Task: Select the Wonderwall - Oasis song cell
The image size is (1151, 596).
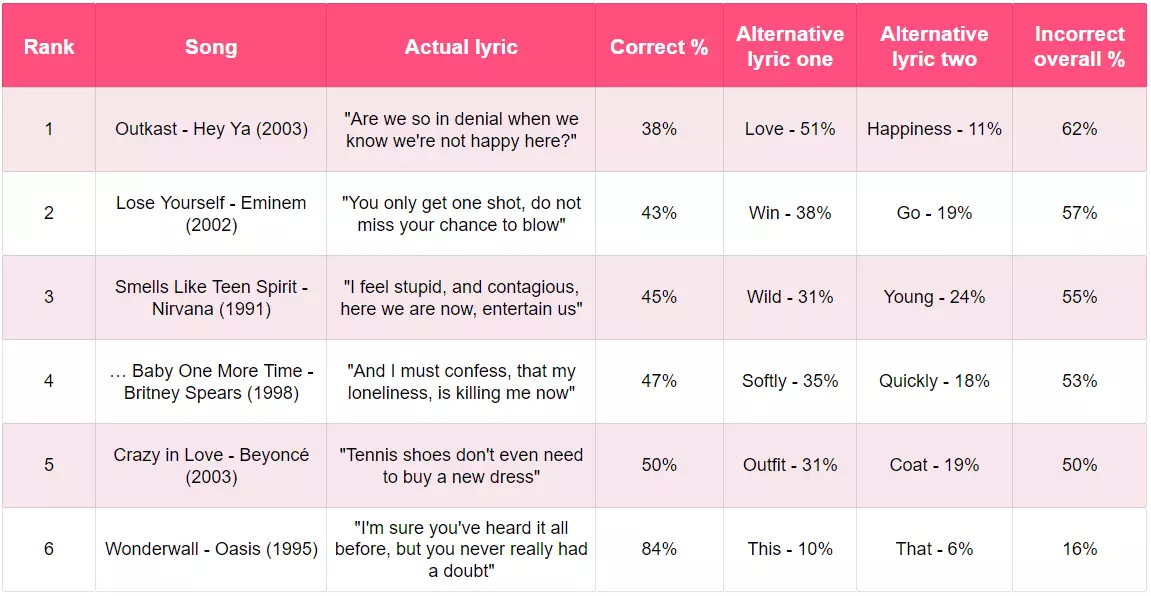Action: (x=211, y=549)
